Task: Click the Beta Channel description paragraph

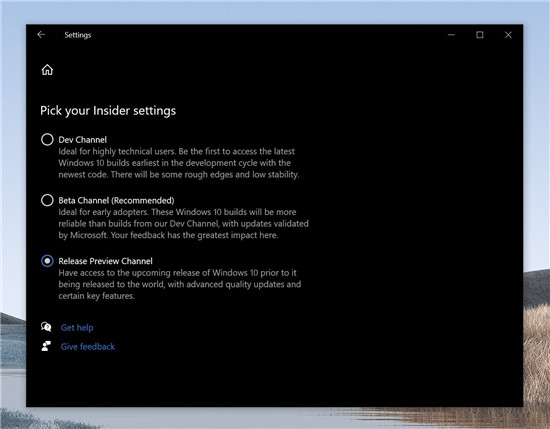Action: point(183,223)
